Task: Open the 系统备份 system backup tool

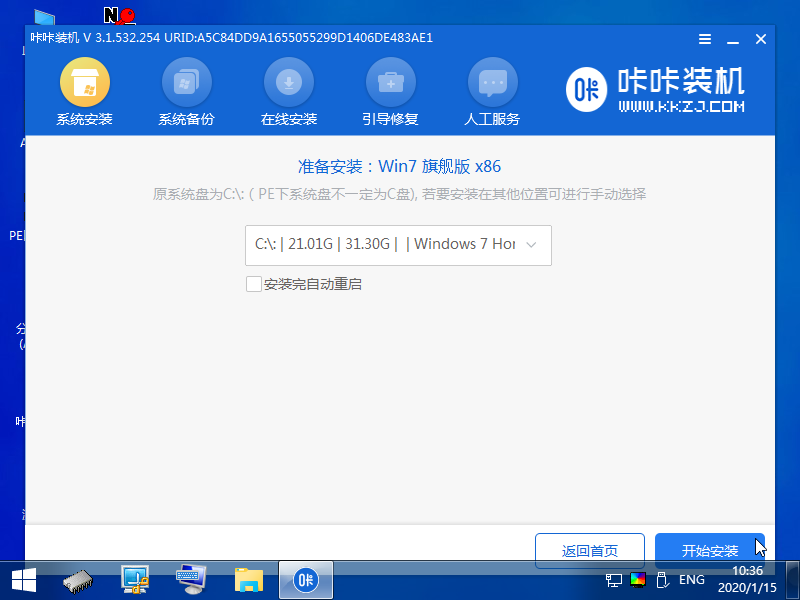Action: coord(187,90)
